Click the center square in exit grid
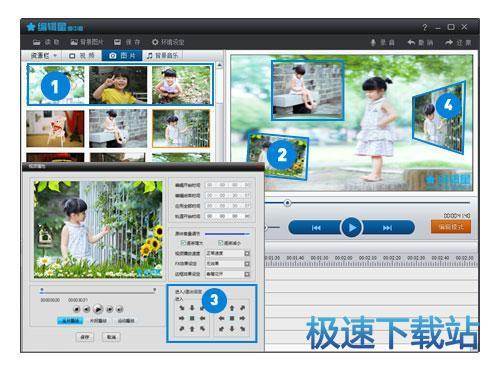 (232, 318)
